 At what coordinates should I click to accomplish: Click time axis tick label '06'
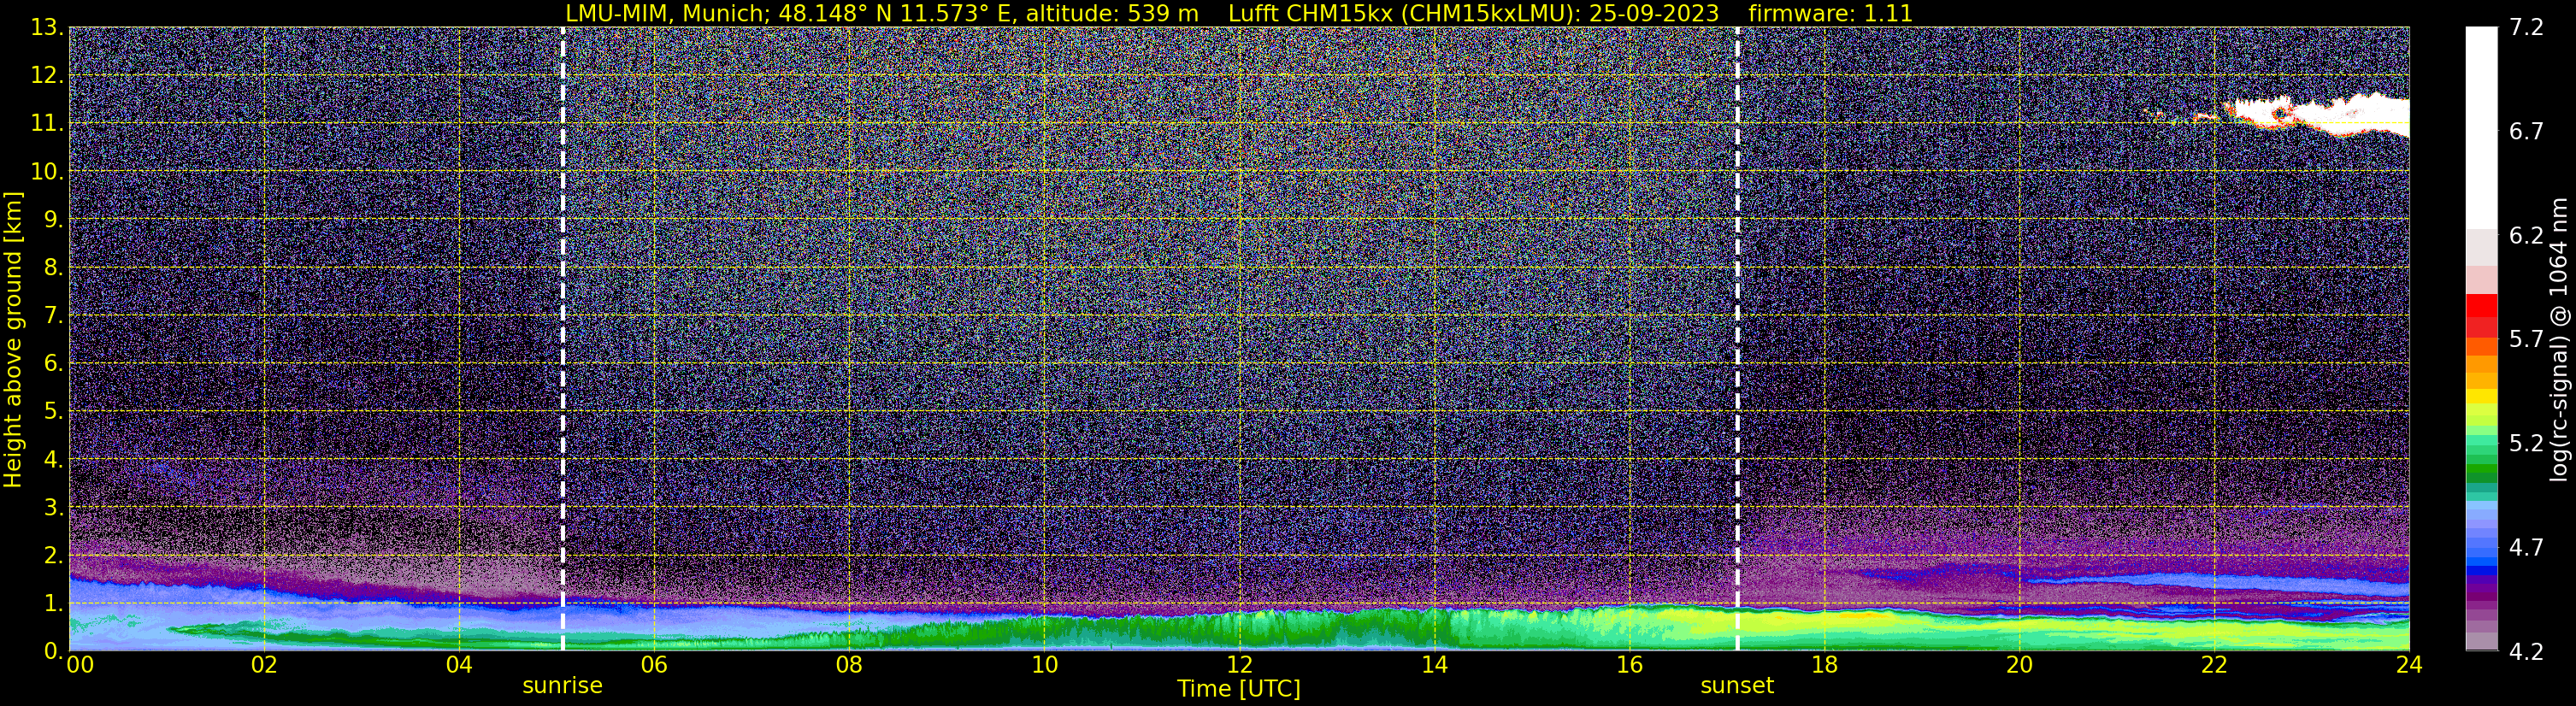pos(654,665)
